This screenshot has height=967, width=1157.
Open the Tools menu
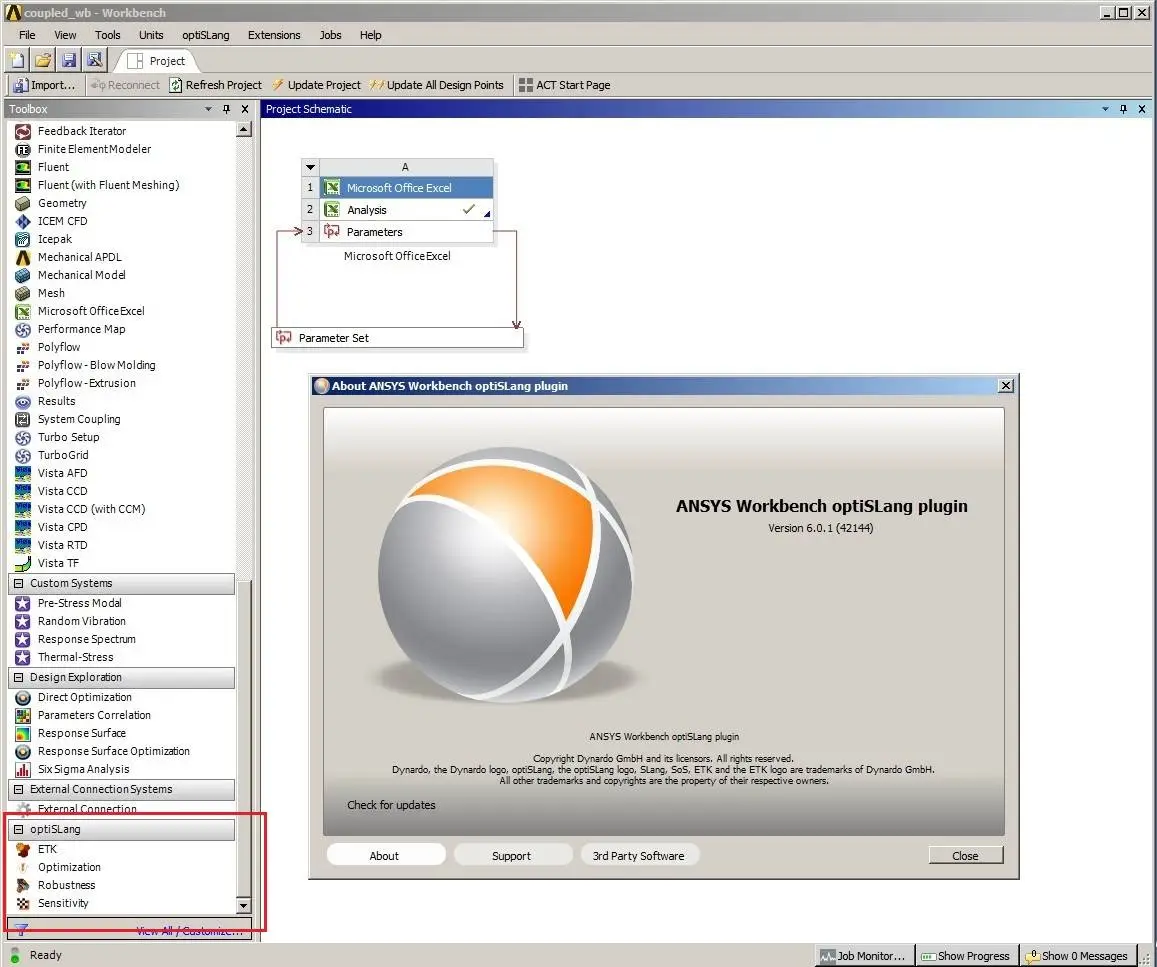tap(108, 35)
